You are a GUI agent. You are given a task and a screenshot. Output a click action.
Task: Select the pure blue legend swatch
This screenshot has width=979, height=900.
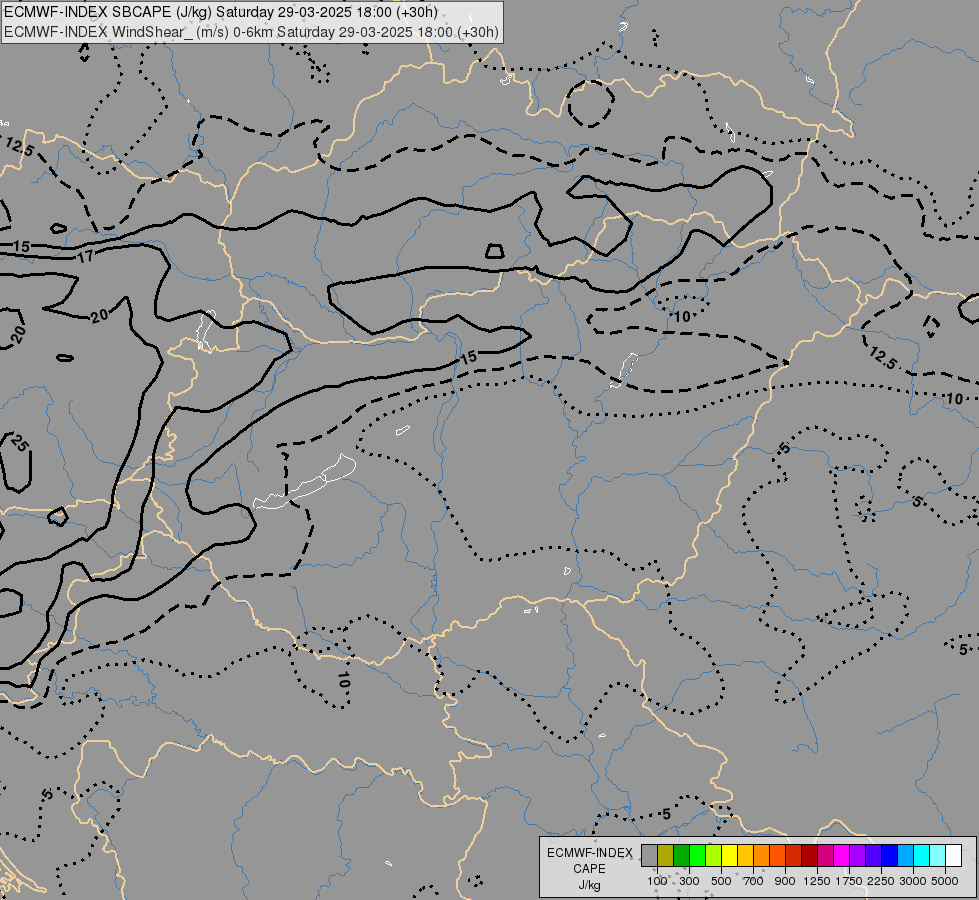[890, 855]
